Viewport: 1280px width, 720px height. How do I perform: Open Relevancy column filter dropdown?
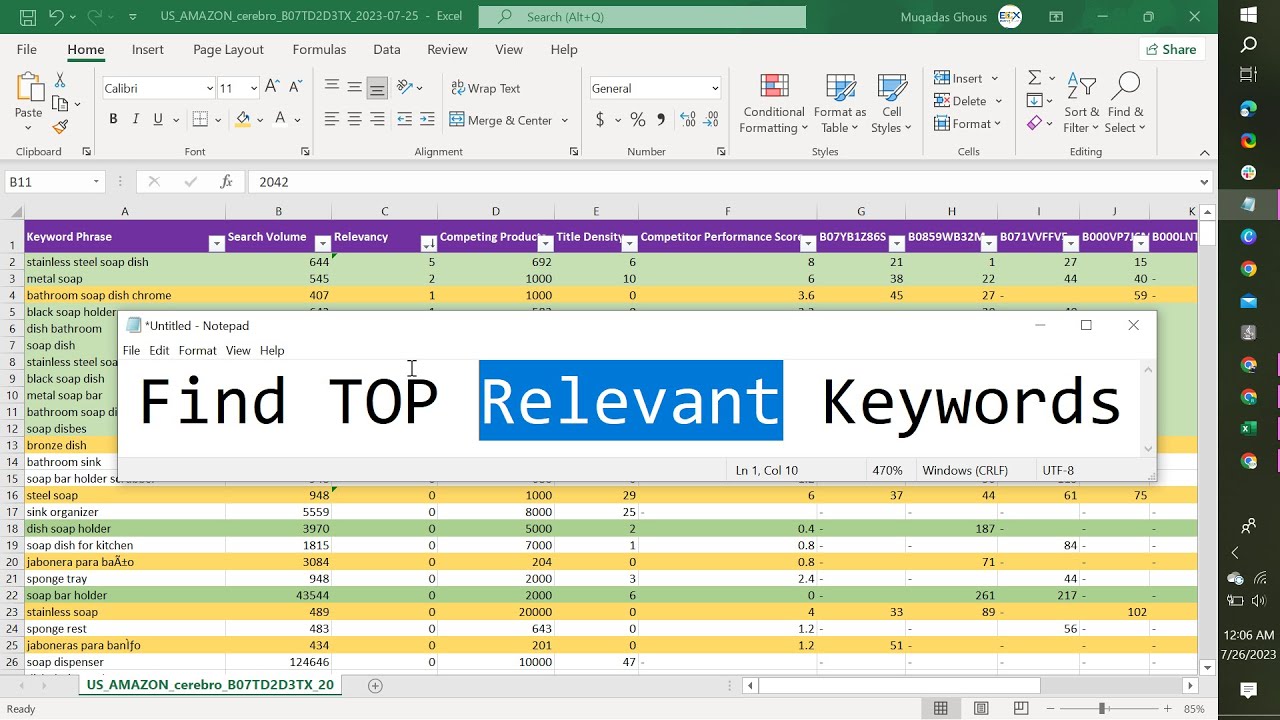pos(428,244)
